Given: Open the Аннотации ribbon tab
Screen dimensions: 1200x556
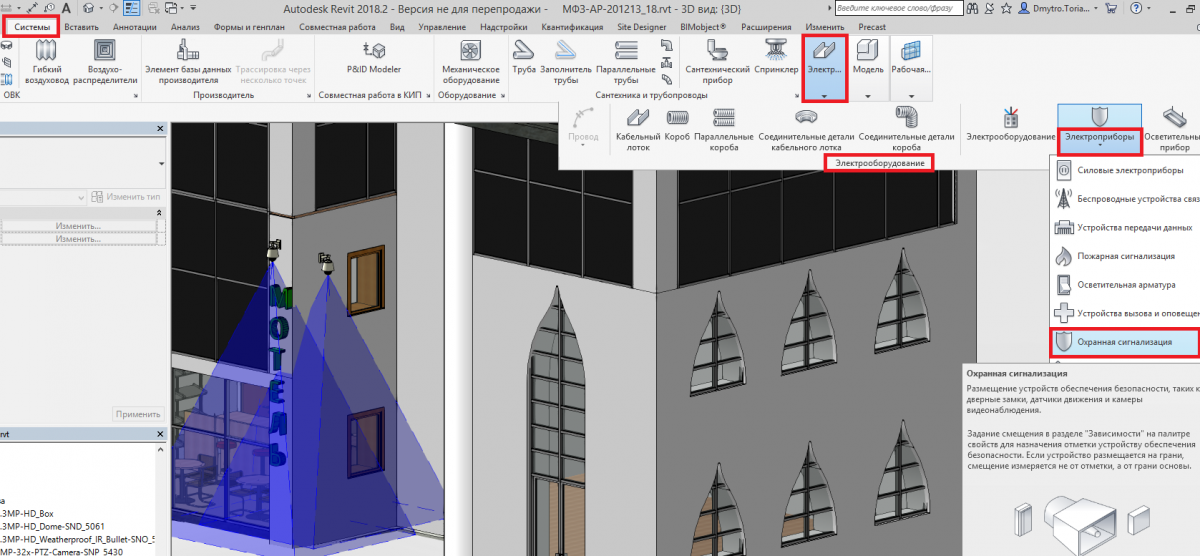Looking at the screenshot, I should point(135,27).
